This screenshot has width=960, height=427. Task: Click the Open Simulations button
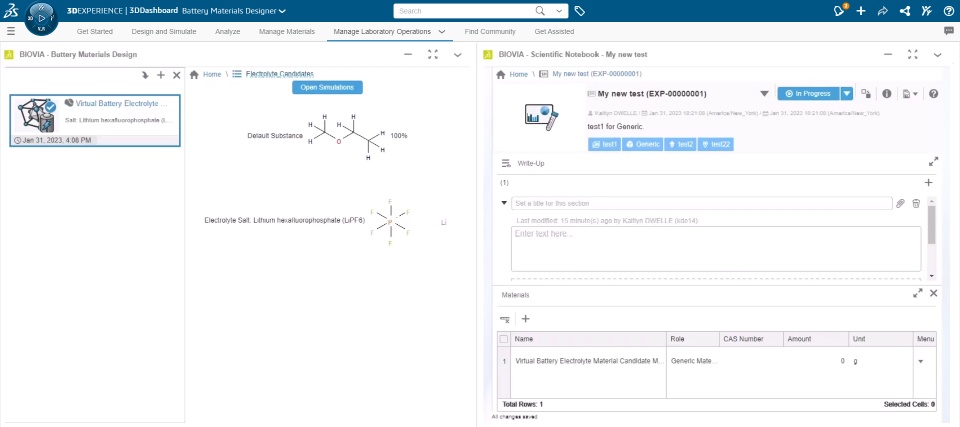click(328, 88)
